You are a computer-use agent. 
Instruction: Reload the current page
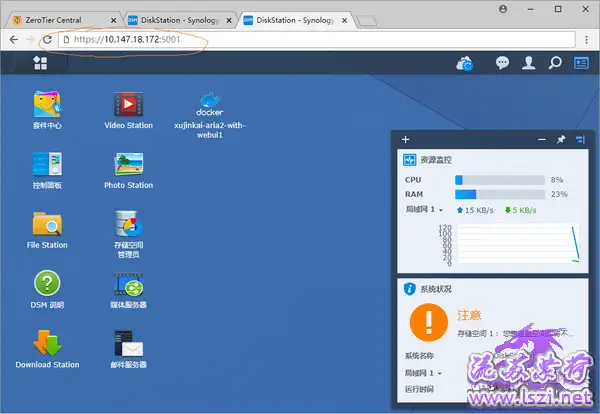[x=47, y=39]
